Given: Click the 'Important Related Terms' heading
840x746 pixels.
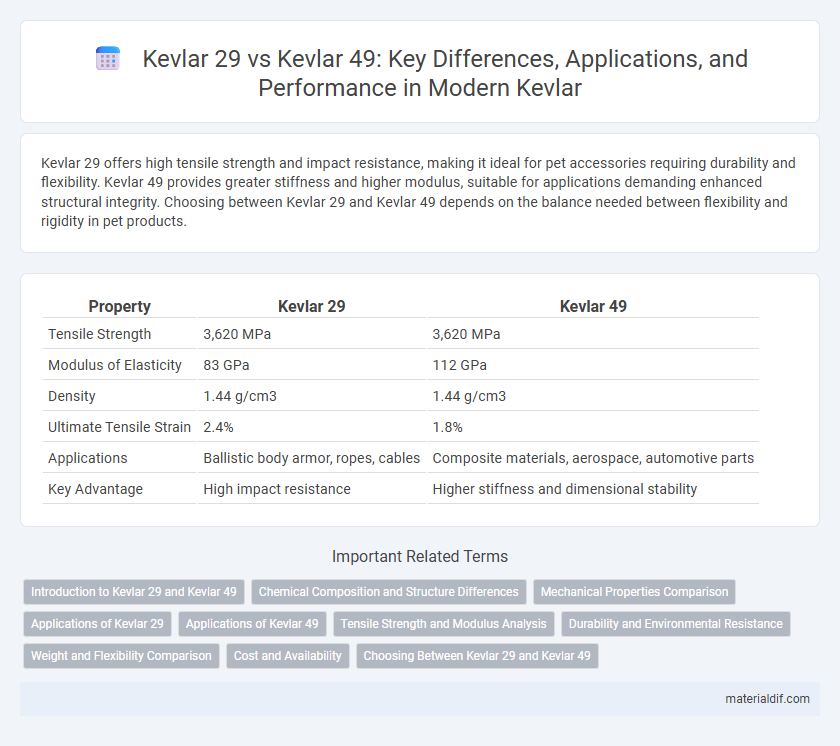Looking at the screenshot, I should click(x=420, y=556).
